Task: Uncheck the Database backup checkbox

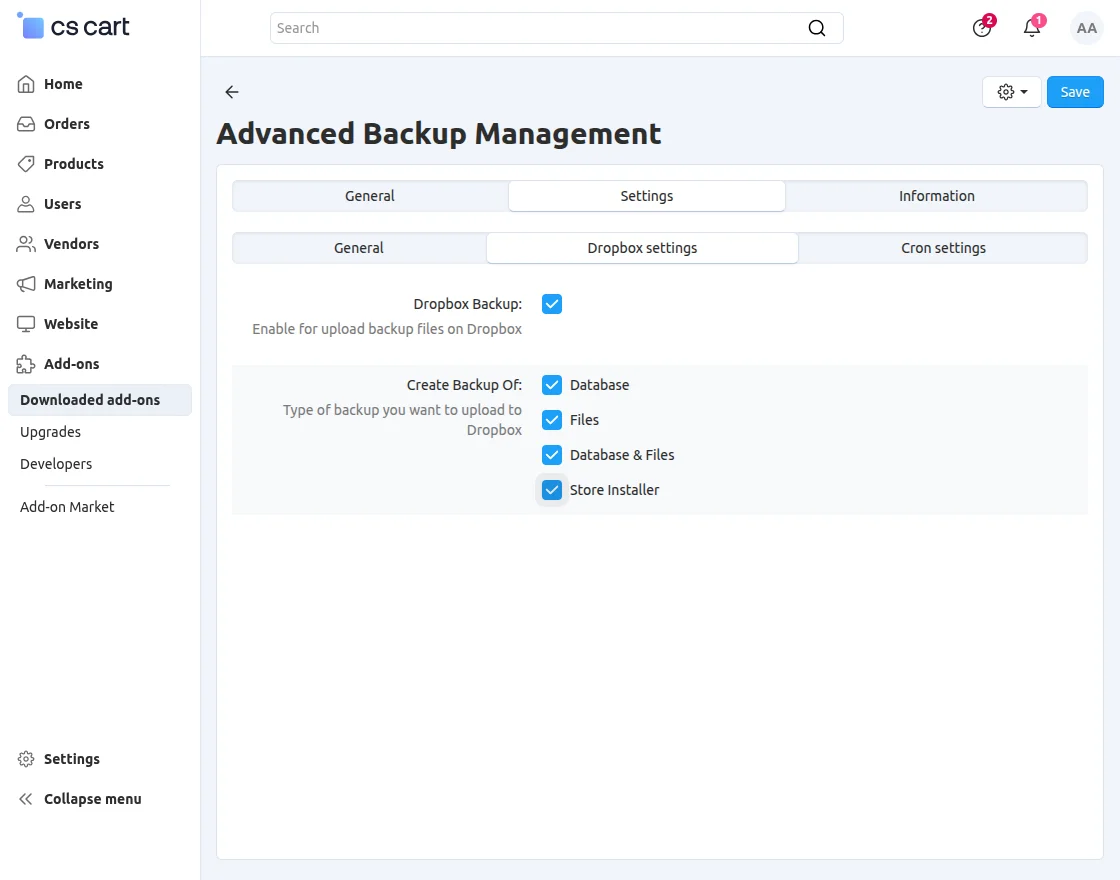Action: coord(551,385)
